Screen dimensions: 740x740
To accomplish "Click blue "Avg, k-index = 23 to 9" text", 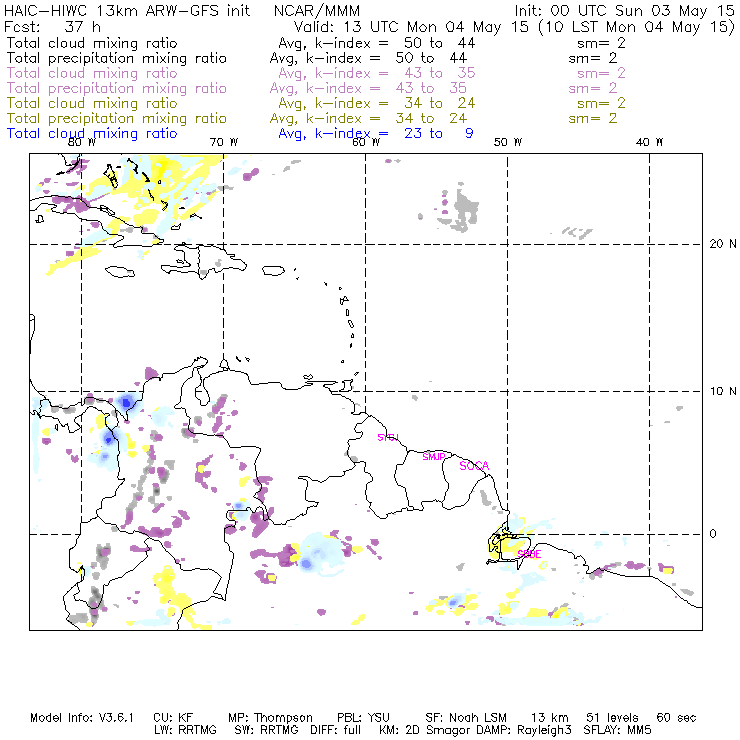I will click(x=376, y=134).
